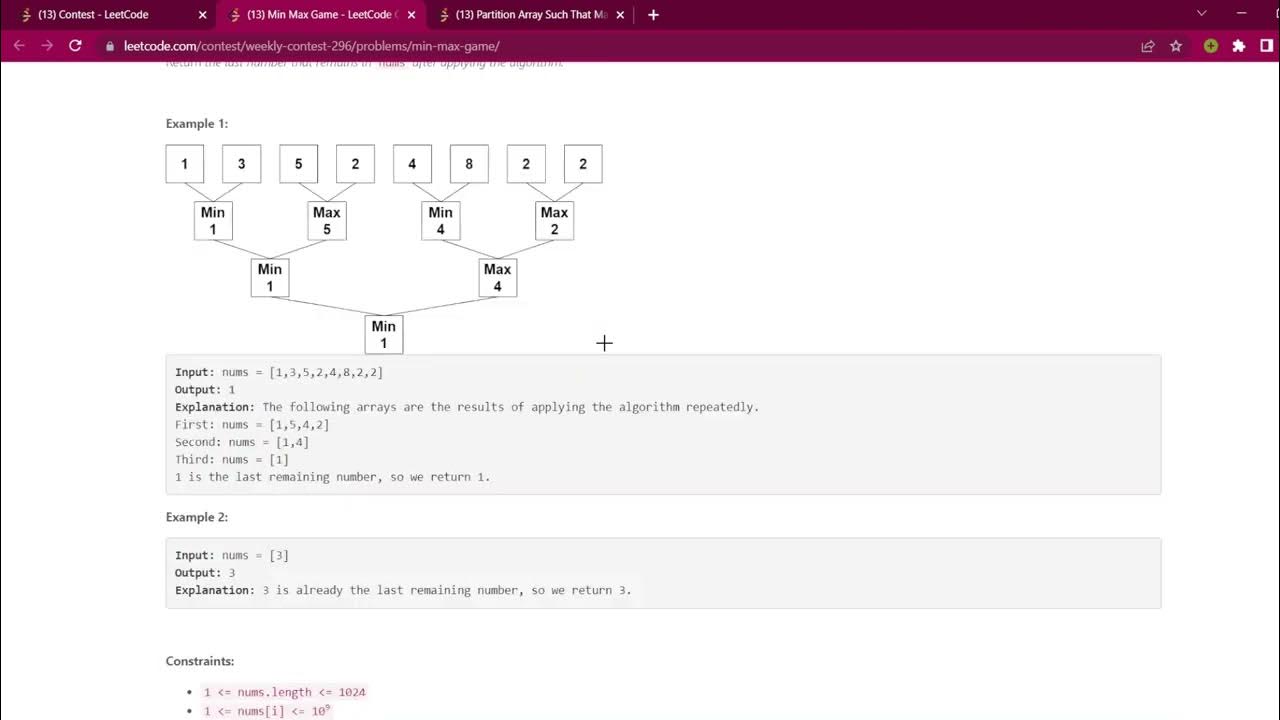Close the Min Max Game tab
The width and height of the screenshot is (1280, 720).
[411, 15]
